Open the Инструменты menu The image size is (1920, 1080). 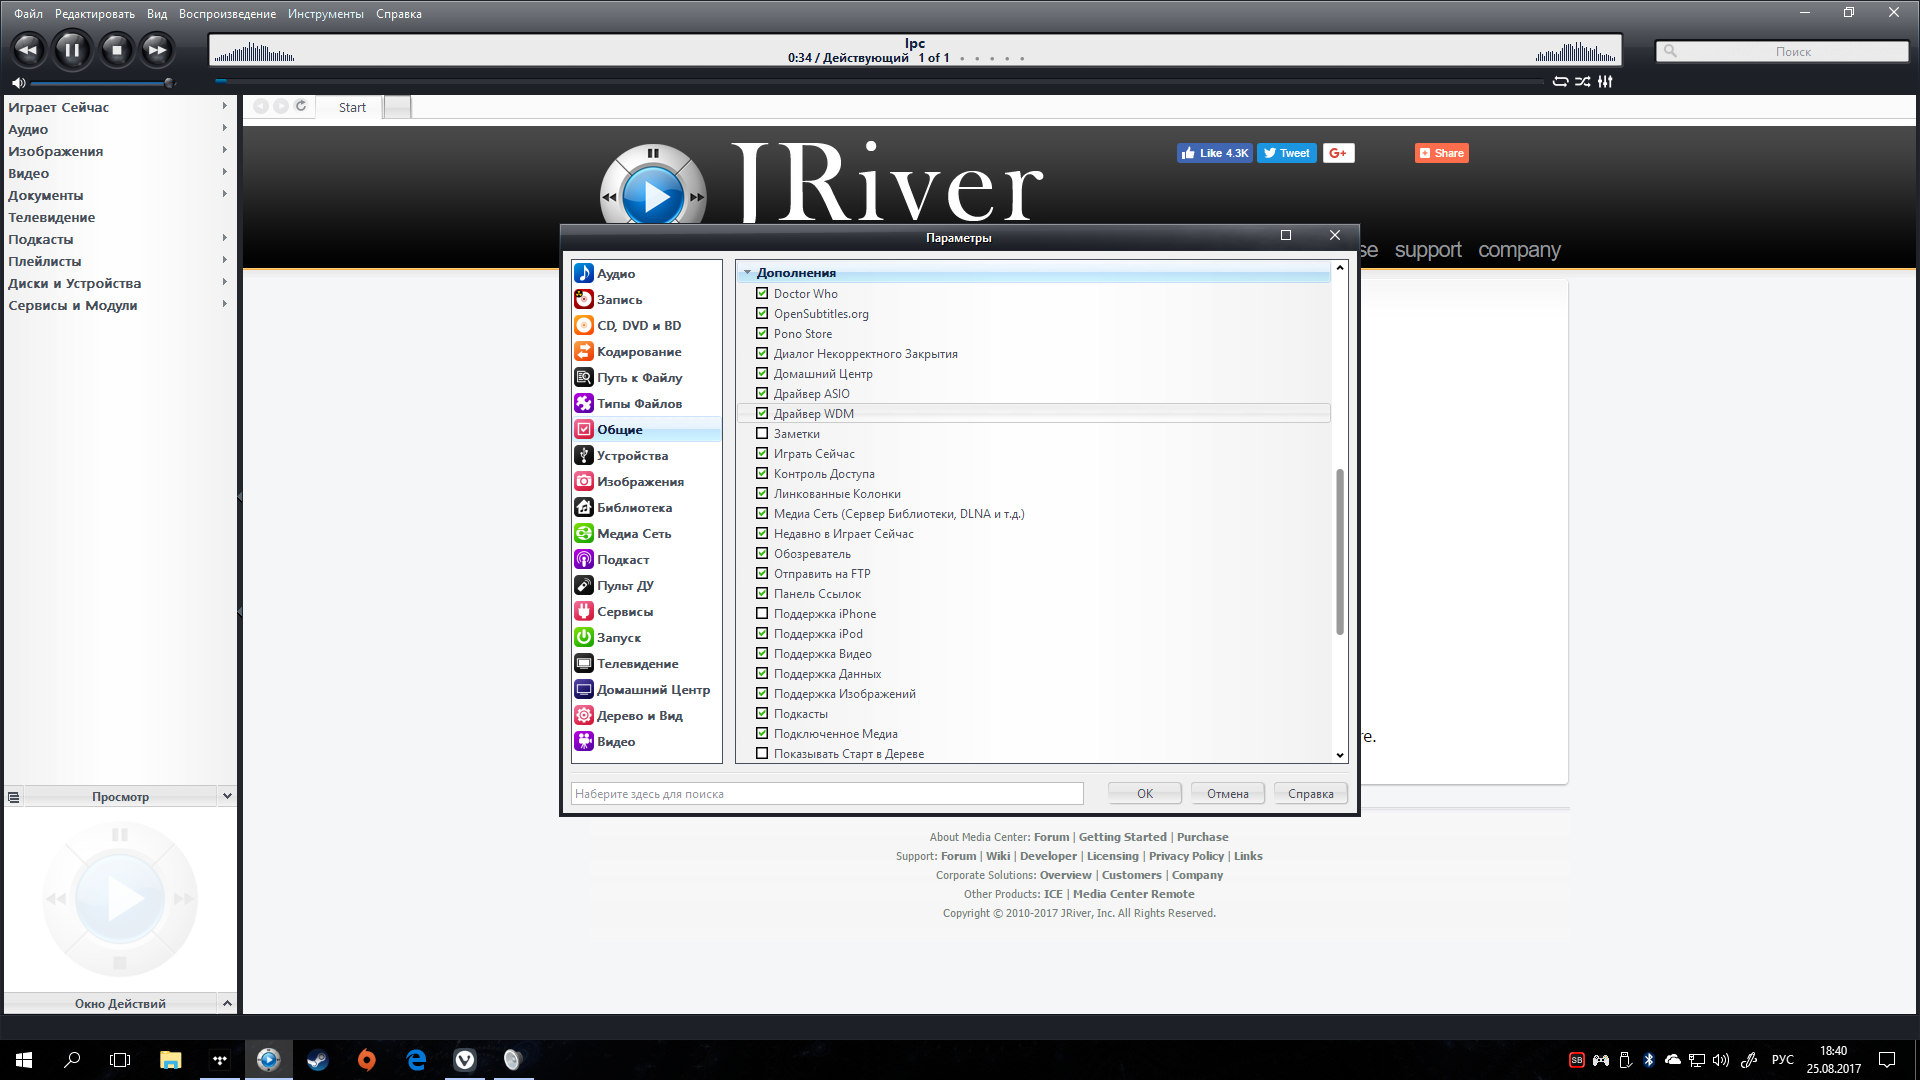[326, 14]
